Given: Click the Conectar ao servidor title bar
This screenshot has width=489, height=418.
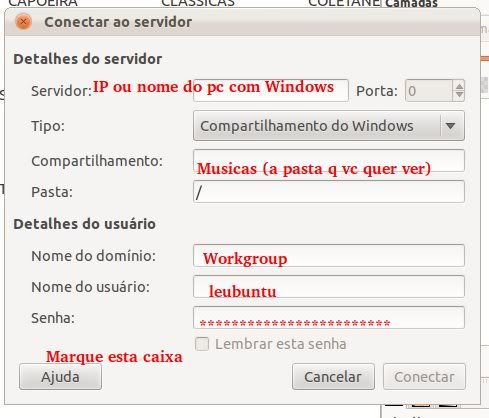Looking at the screenshot, I should point(242,22).
